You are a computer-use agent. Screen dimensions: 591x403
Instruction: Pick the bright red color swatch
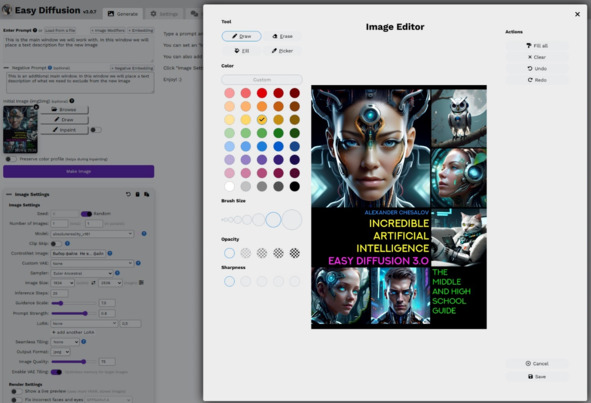click(x=262, y=93)
